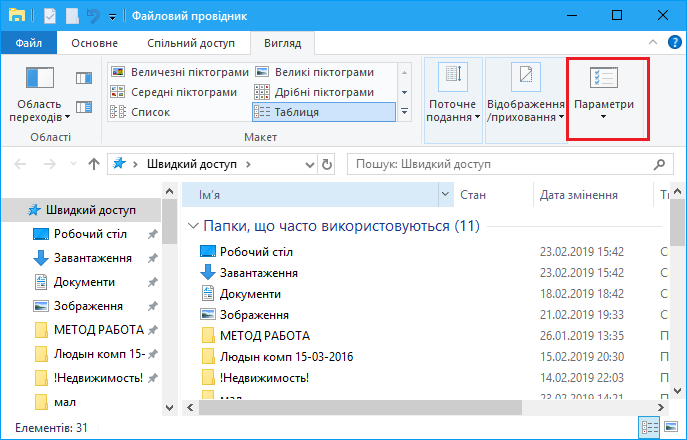This screenshot has height=440, width=687.
Task: Switch to large icons view via status bar icon
Action: (x=671, y=427)
